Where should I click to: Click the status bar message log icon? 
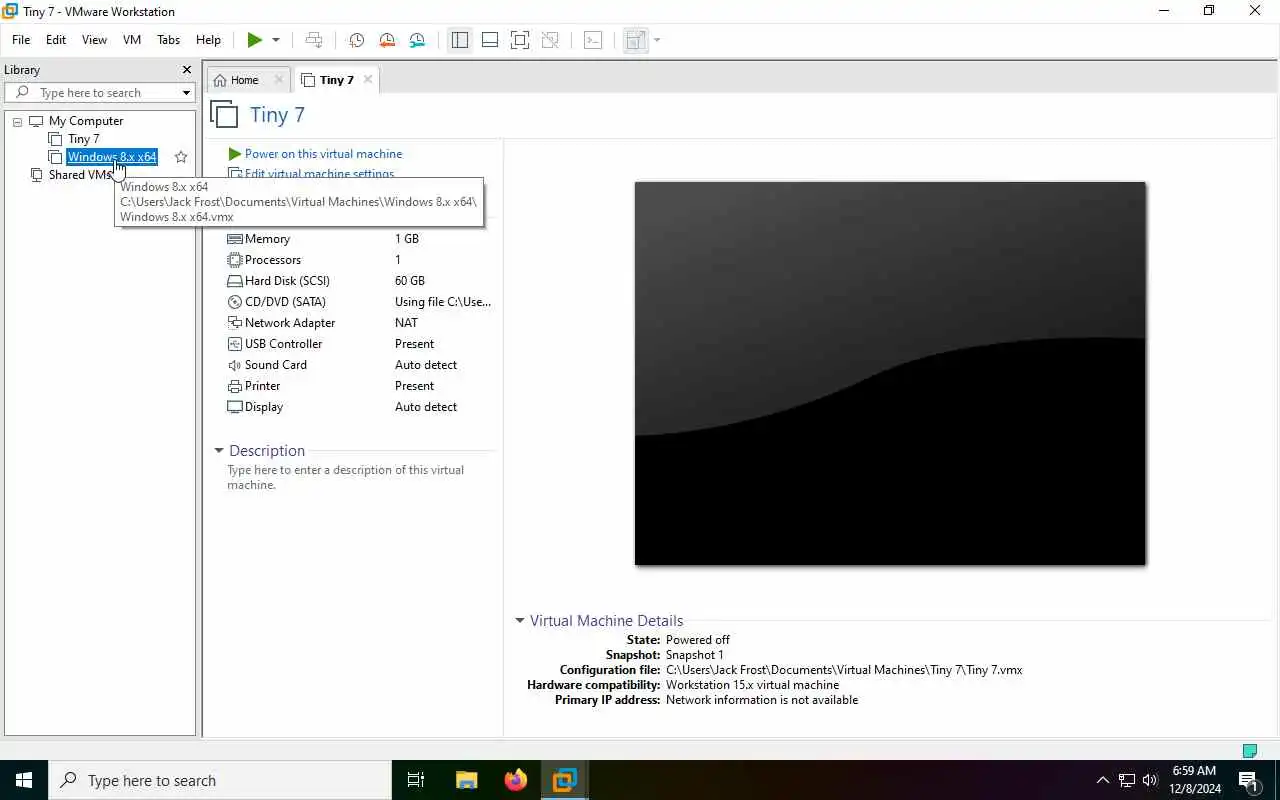[1249, 751]
